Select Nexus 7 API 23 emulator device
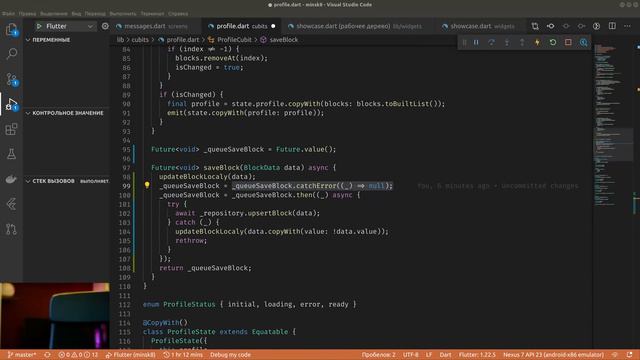 tap(553, 355)
